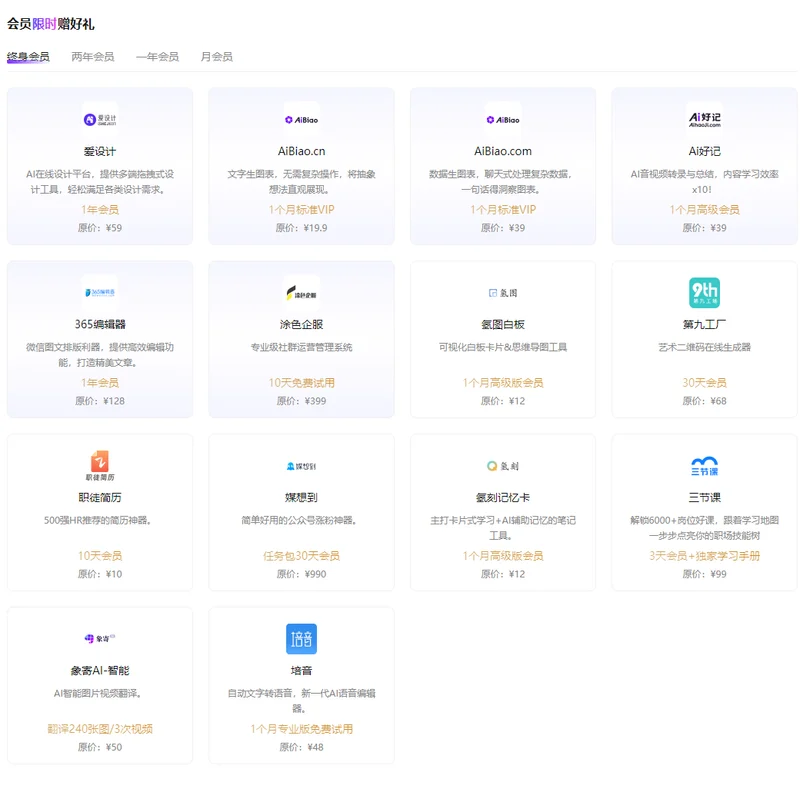Click 1个月标准VIP under AiBiao.cn
The image size is (800, 788).
click(301, 209)
